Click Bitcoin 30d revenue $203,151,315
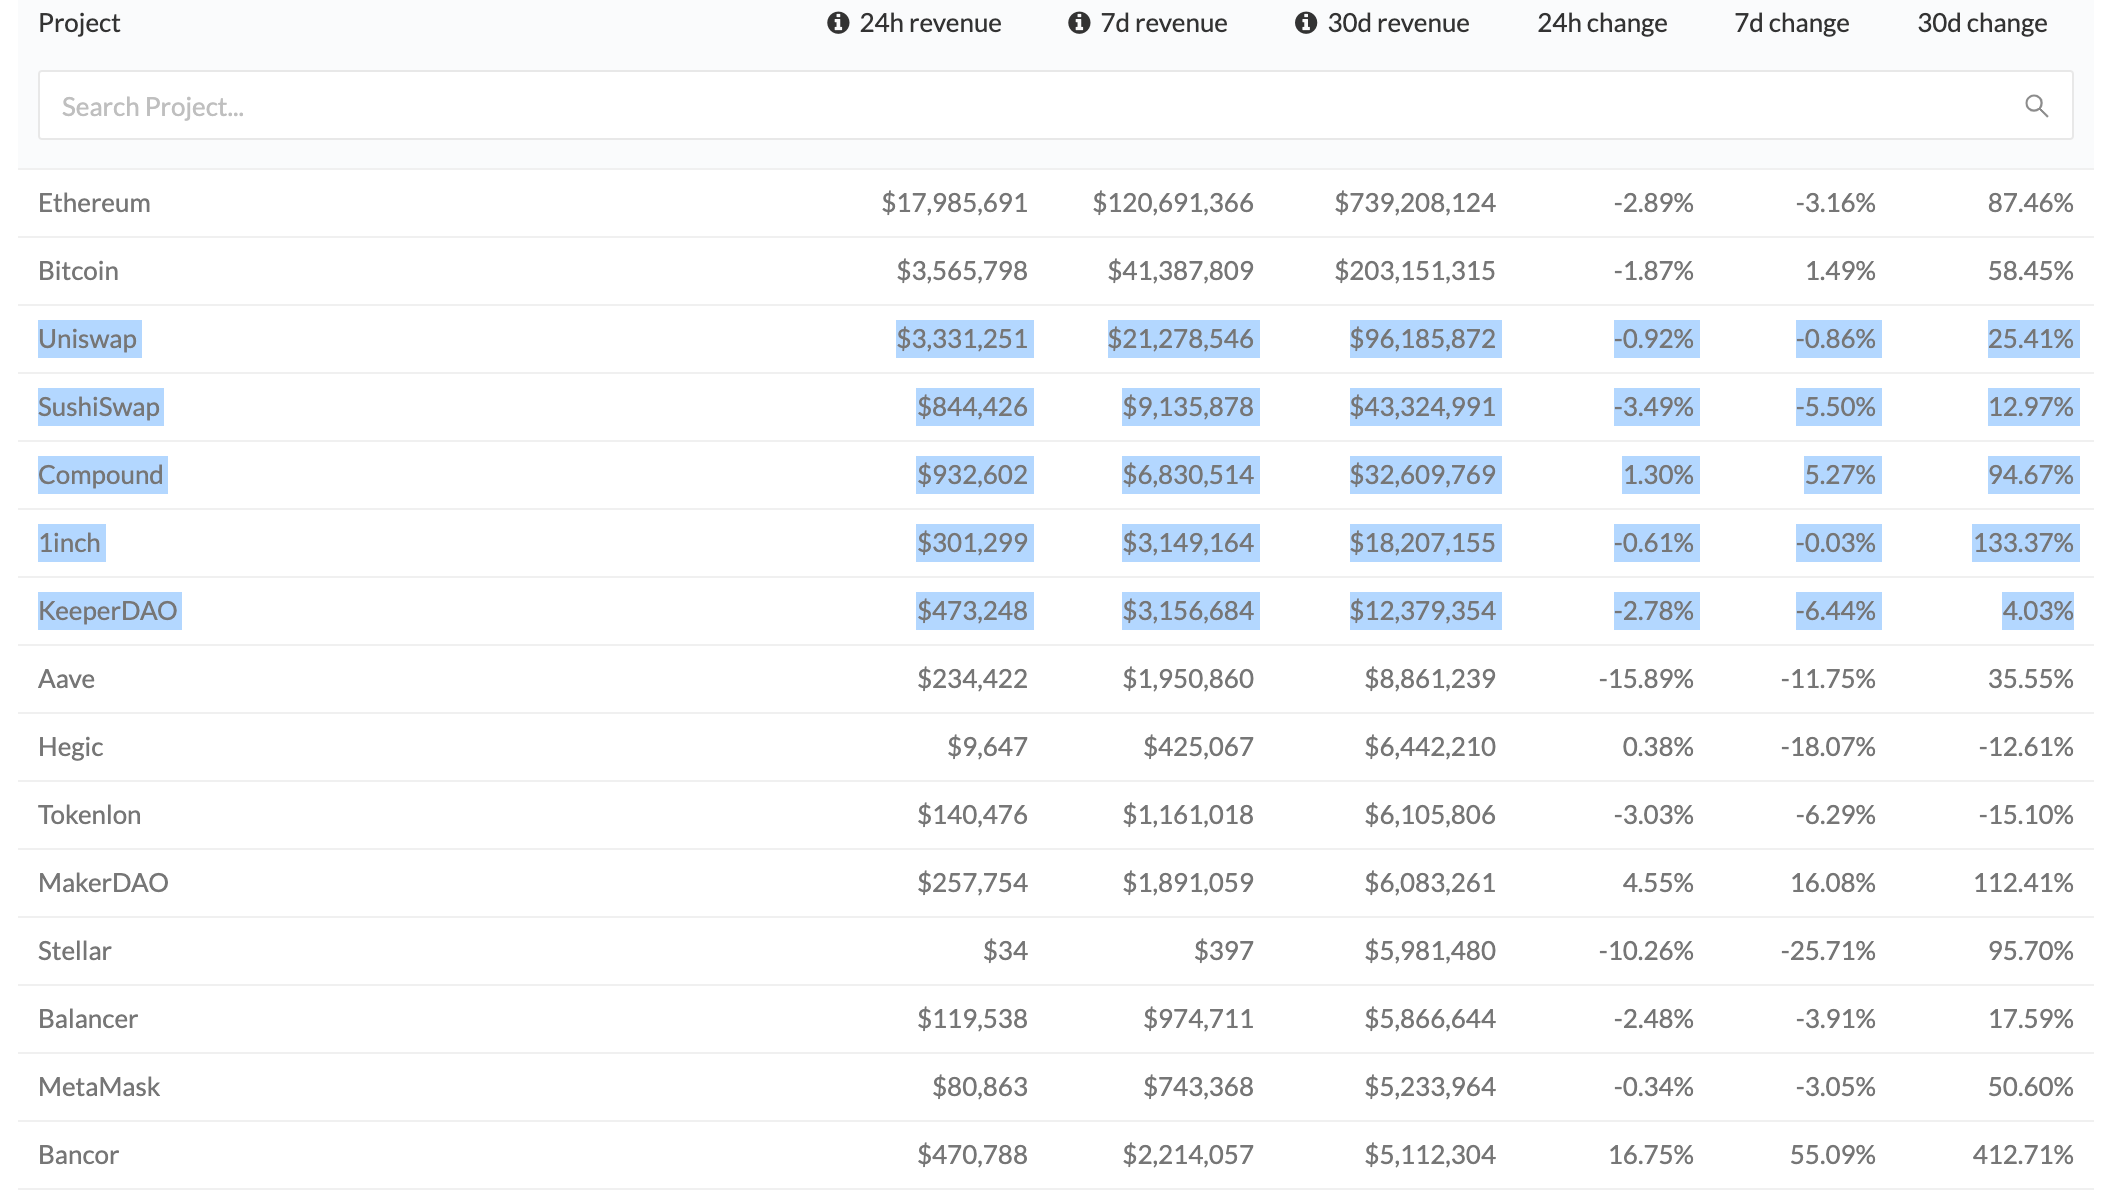 point(1415,271)
